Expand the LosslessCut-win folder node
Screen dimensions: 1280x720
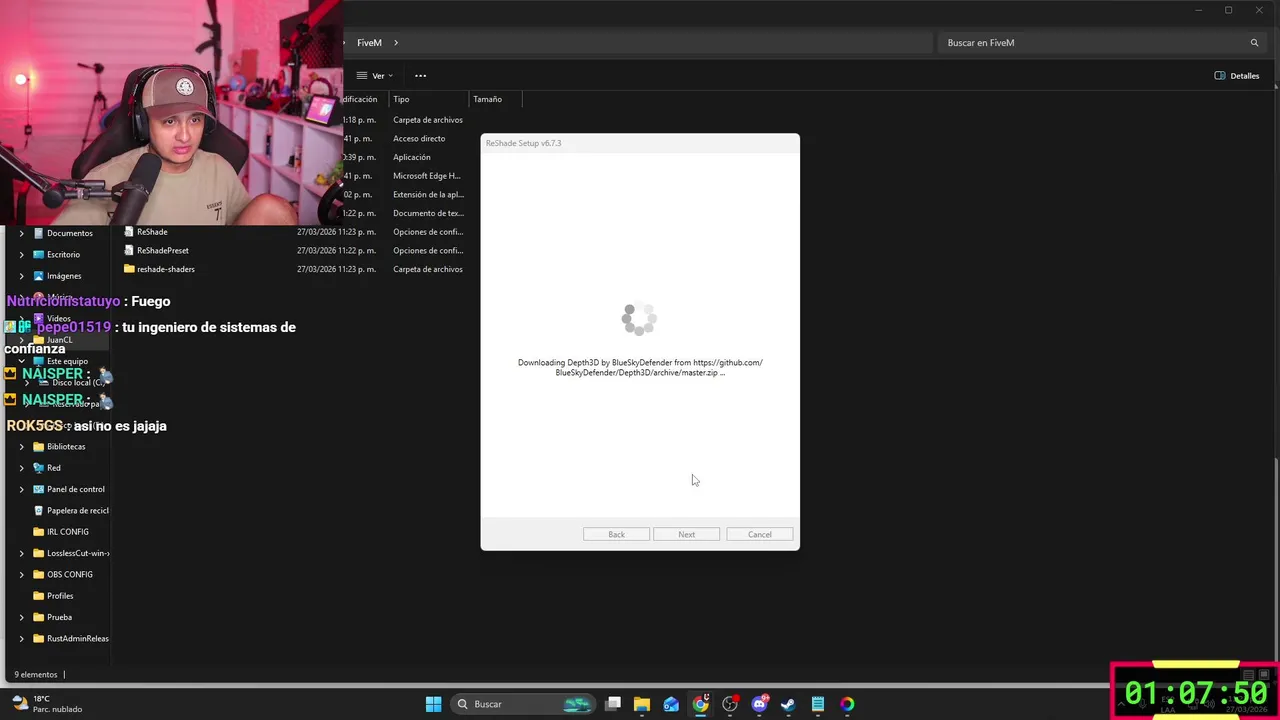point(21,553)
